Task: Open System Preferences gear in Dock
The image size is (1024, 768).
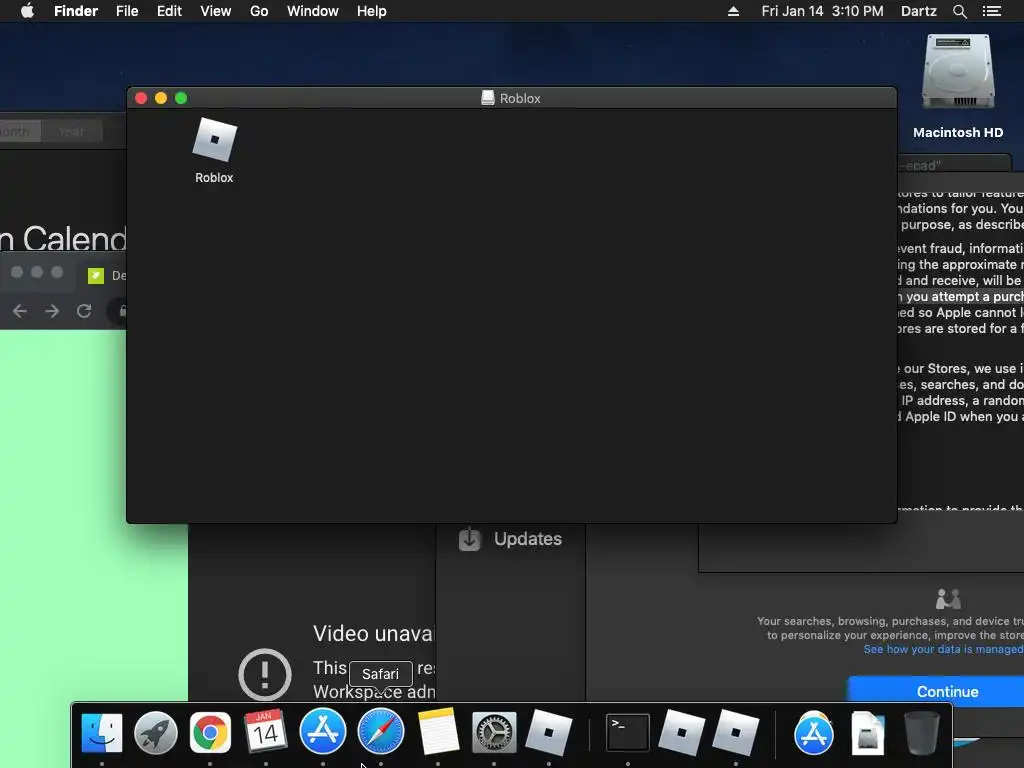Action: pyautogui.click(x=494, y=732)
